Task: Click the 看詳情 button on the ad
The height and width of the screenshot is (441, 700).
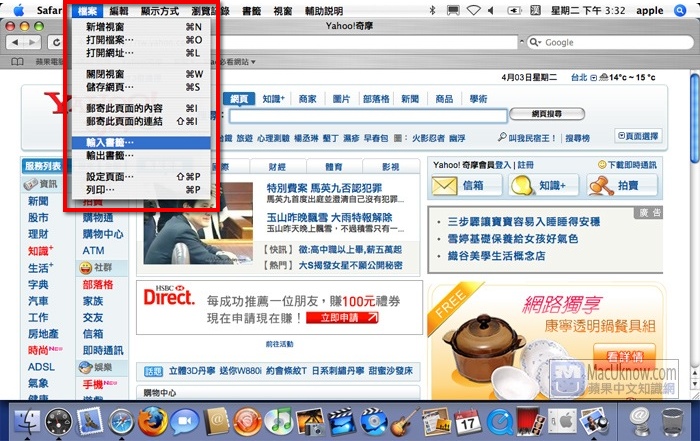Action: pos(624,356)
